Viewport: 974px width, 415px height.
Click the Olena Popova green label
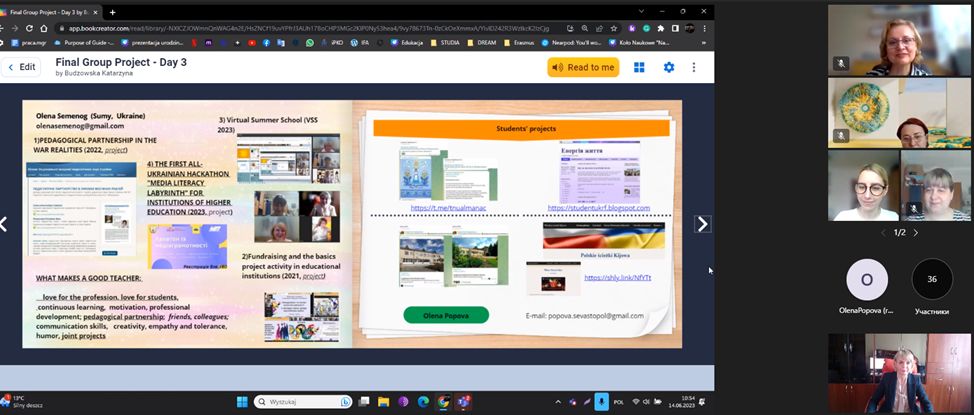coord(446,315)
